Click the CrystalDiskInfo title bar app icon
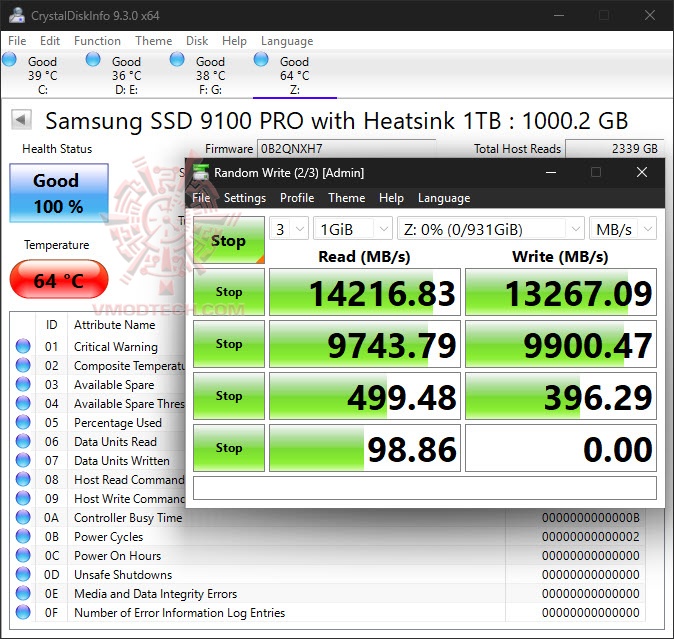The image size is (674, 639). pyautogui.click(x=17, y=15)
